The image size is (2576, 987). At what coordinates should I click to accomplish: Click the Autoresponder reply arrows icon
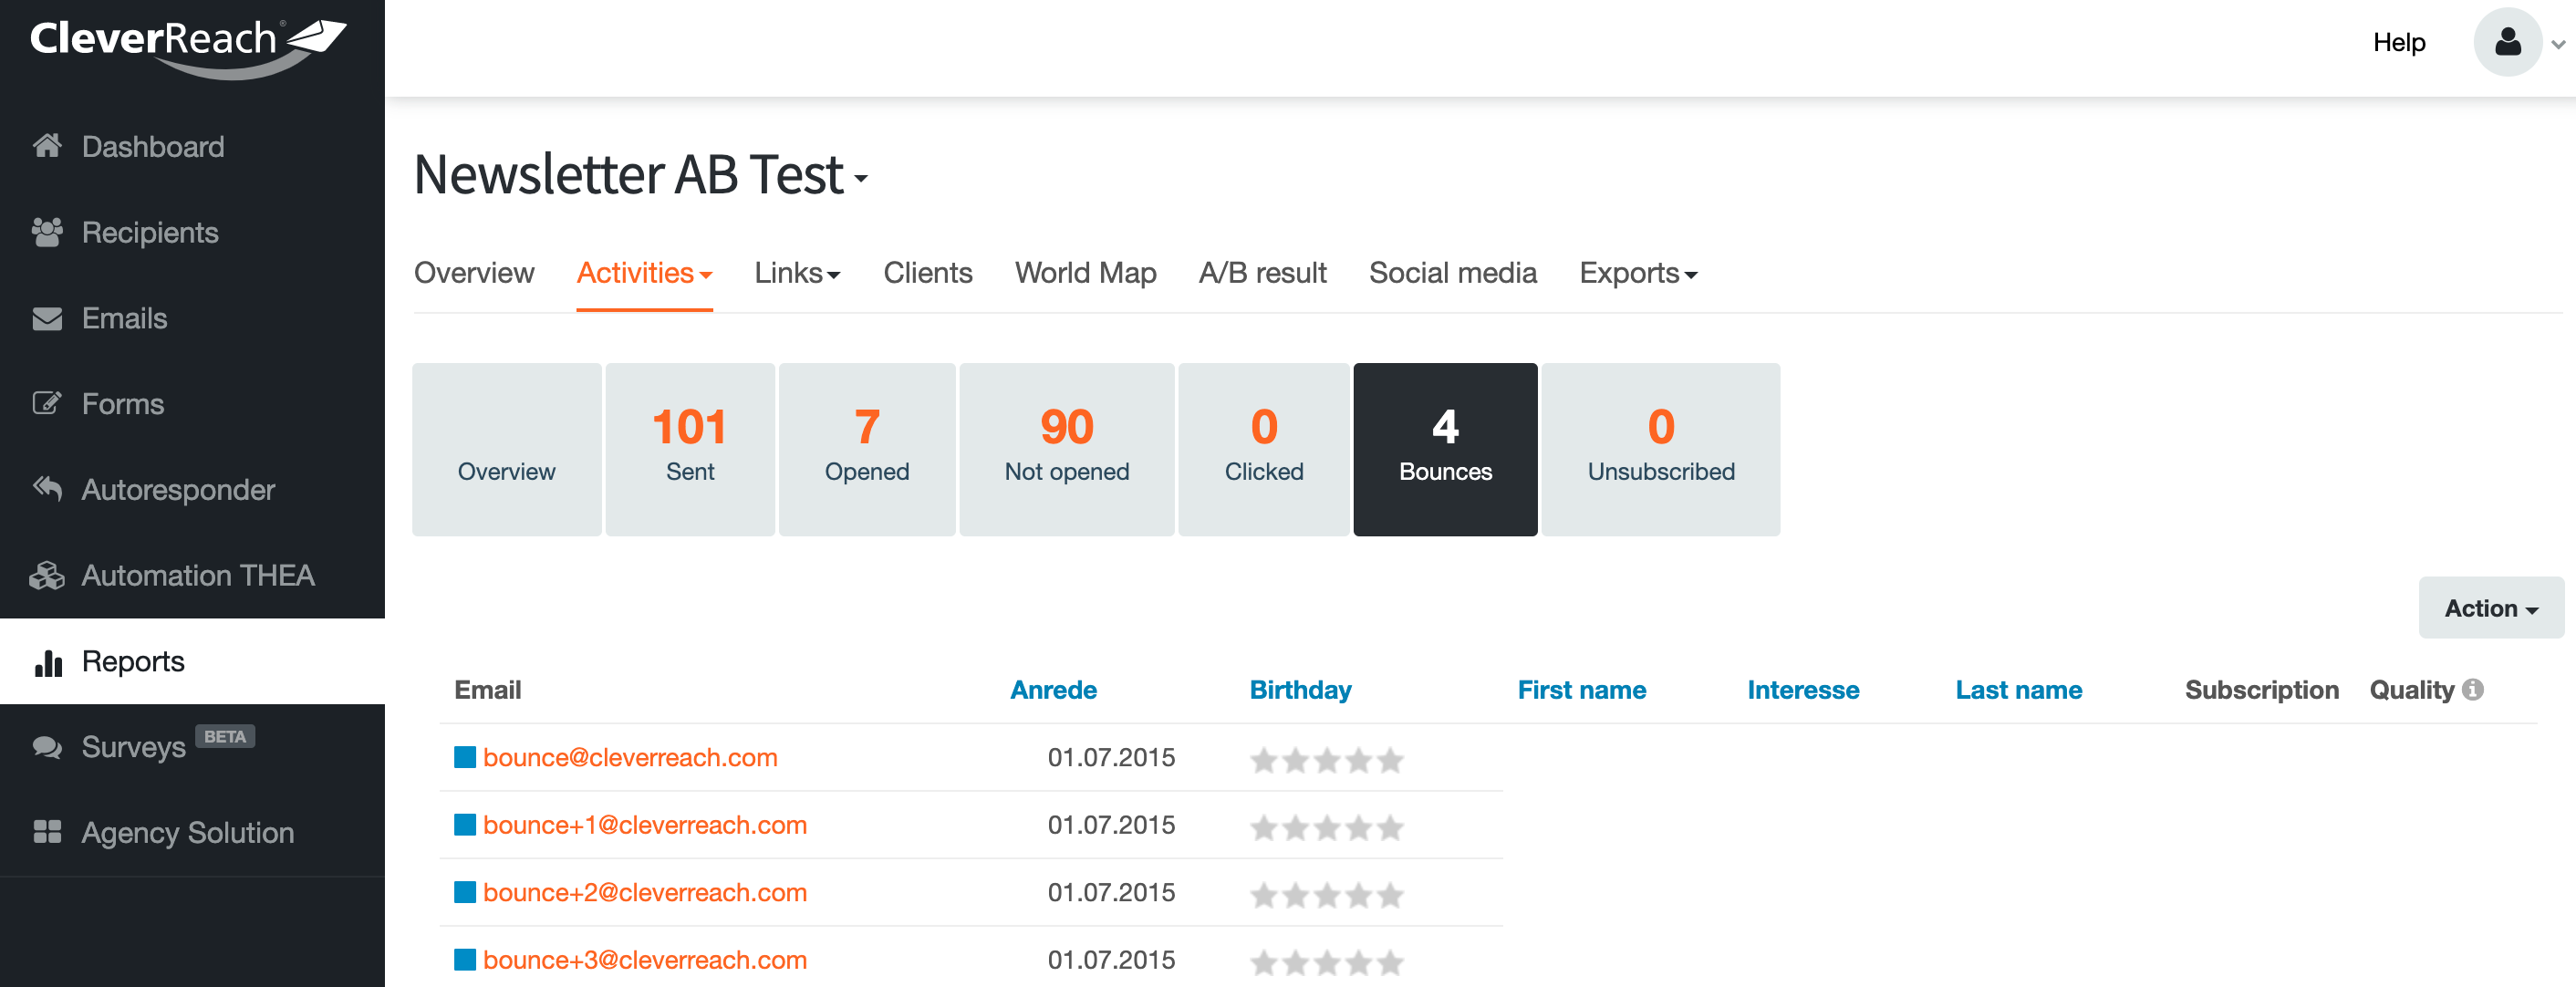(x=47, y=489)
